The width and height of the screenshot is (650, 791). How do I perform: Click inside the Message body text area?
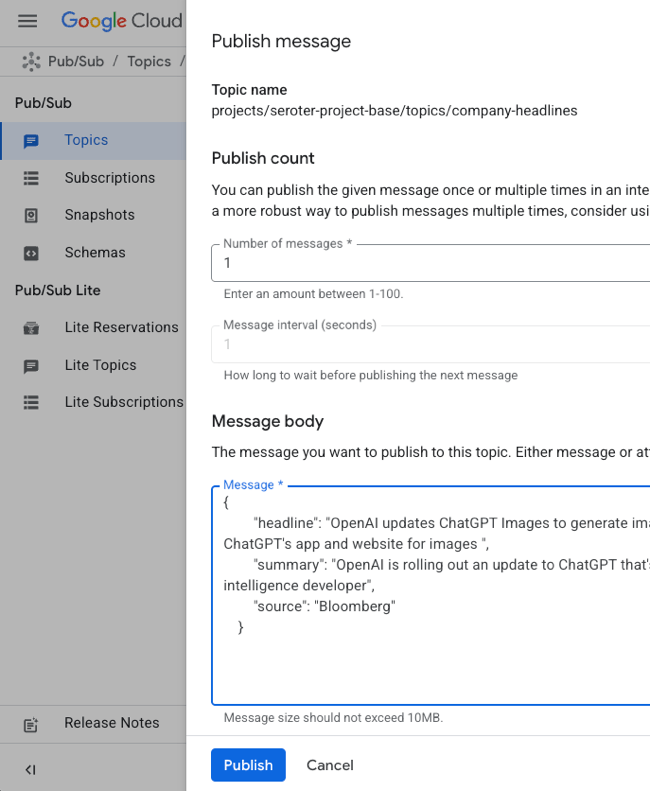point(430,660)
